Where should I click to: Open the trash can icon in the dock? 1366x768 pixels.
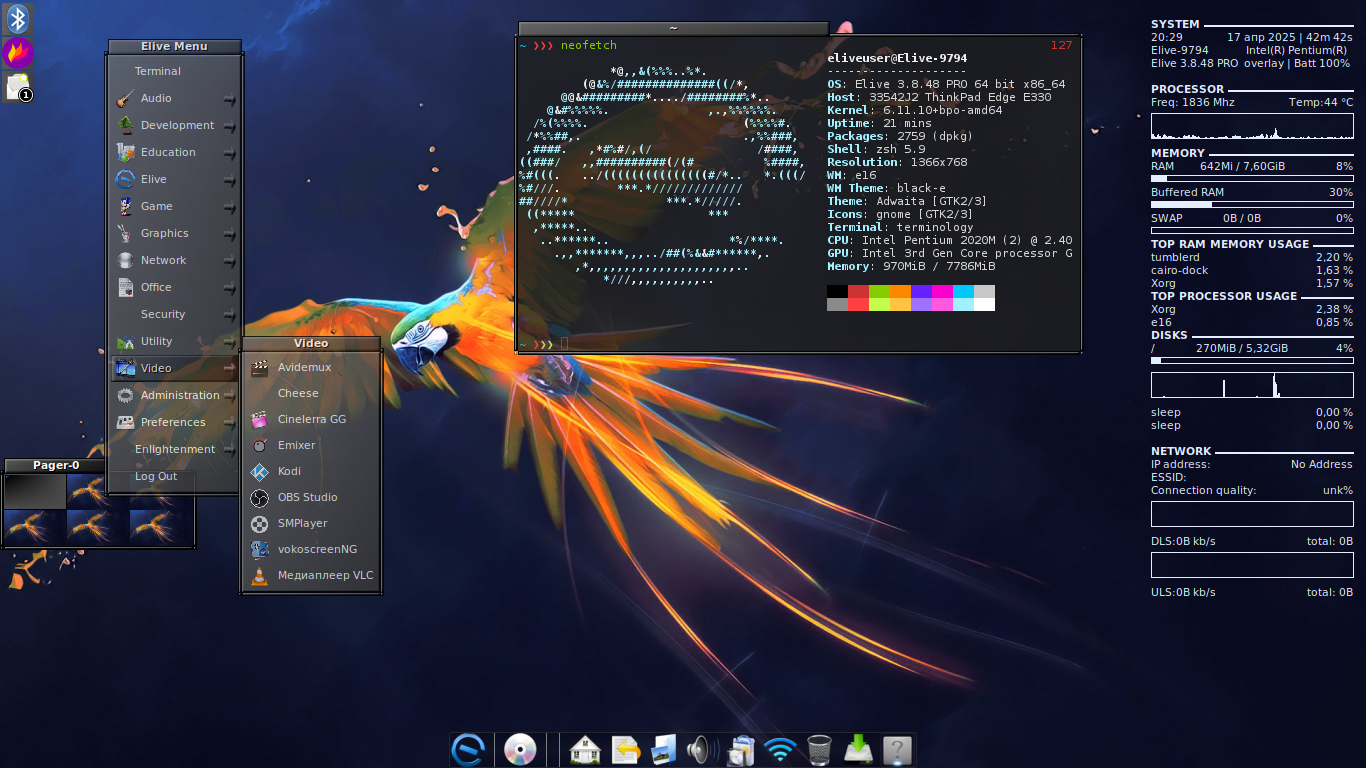tap(819, 750)
